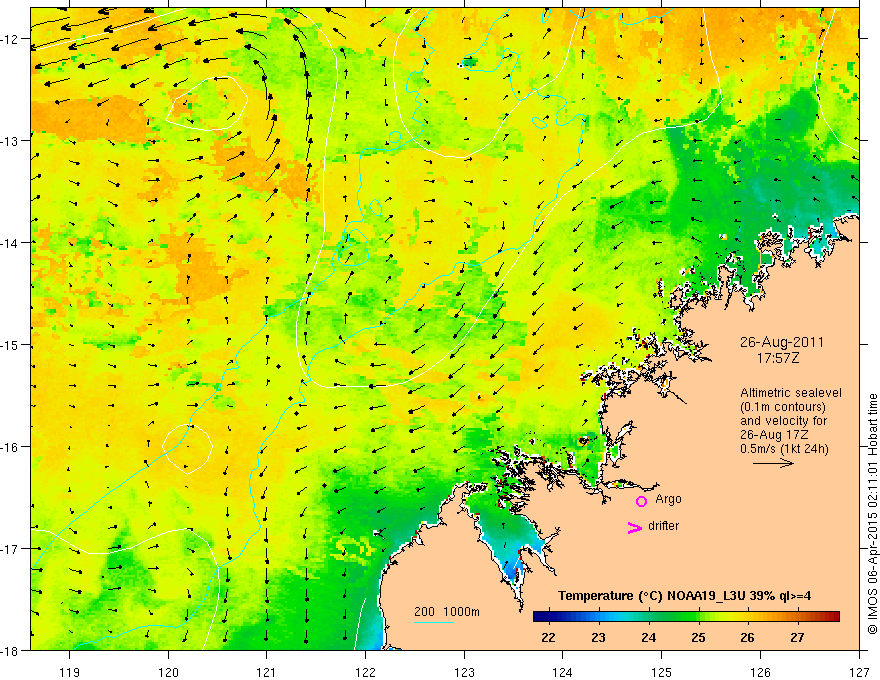Click the color bar tick label 23
The height and width of the screenshot is (680, 880).
[598, 637]
